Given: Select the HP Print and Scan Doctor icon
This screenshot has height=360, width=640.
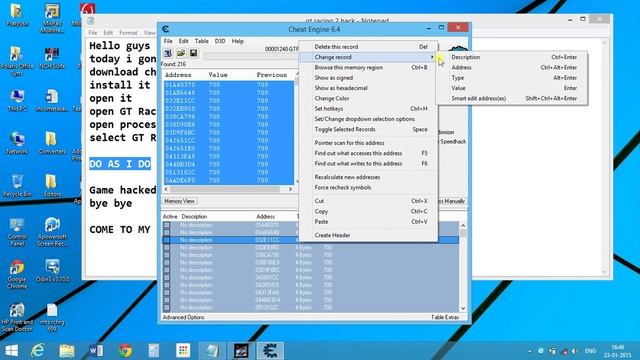Looking at the screenshot, I should click(17, 318).
